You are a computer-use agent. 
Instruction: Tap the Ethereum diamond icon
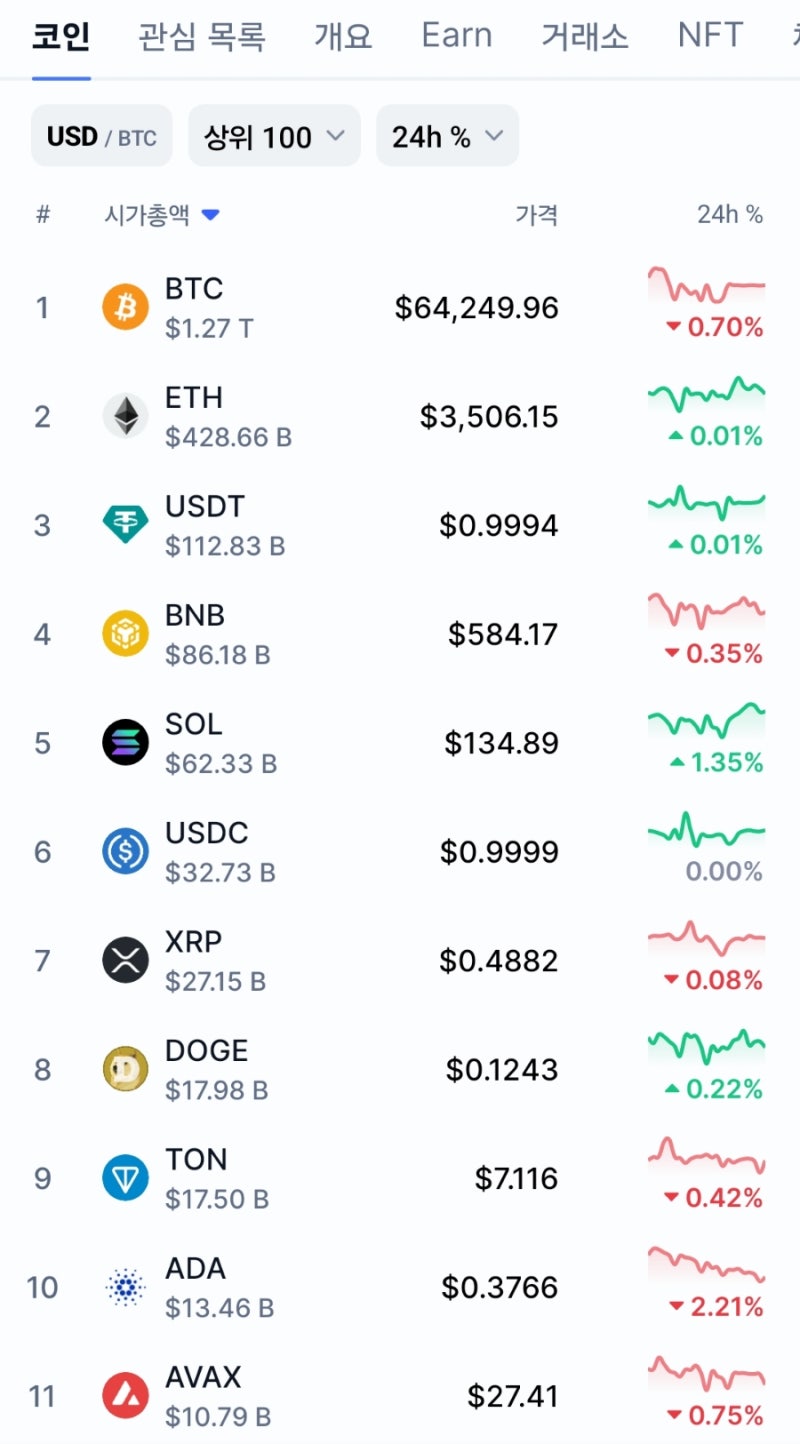[125, 416]
